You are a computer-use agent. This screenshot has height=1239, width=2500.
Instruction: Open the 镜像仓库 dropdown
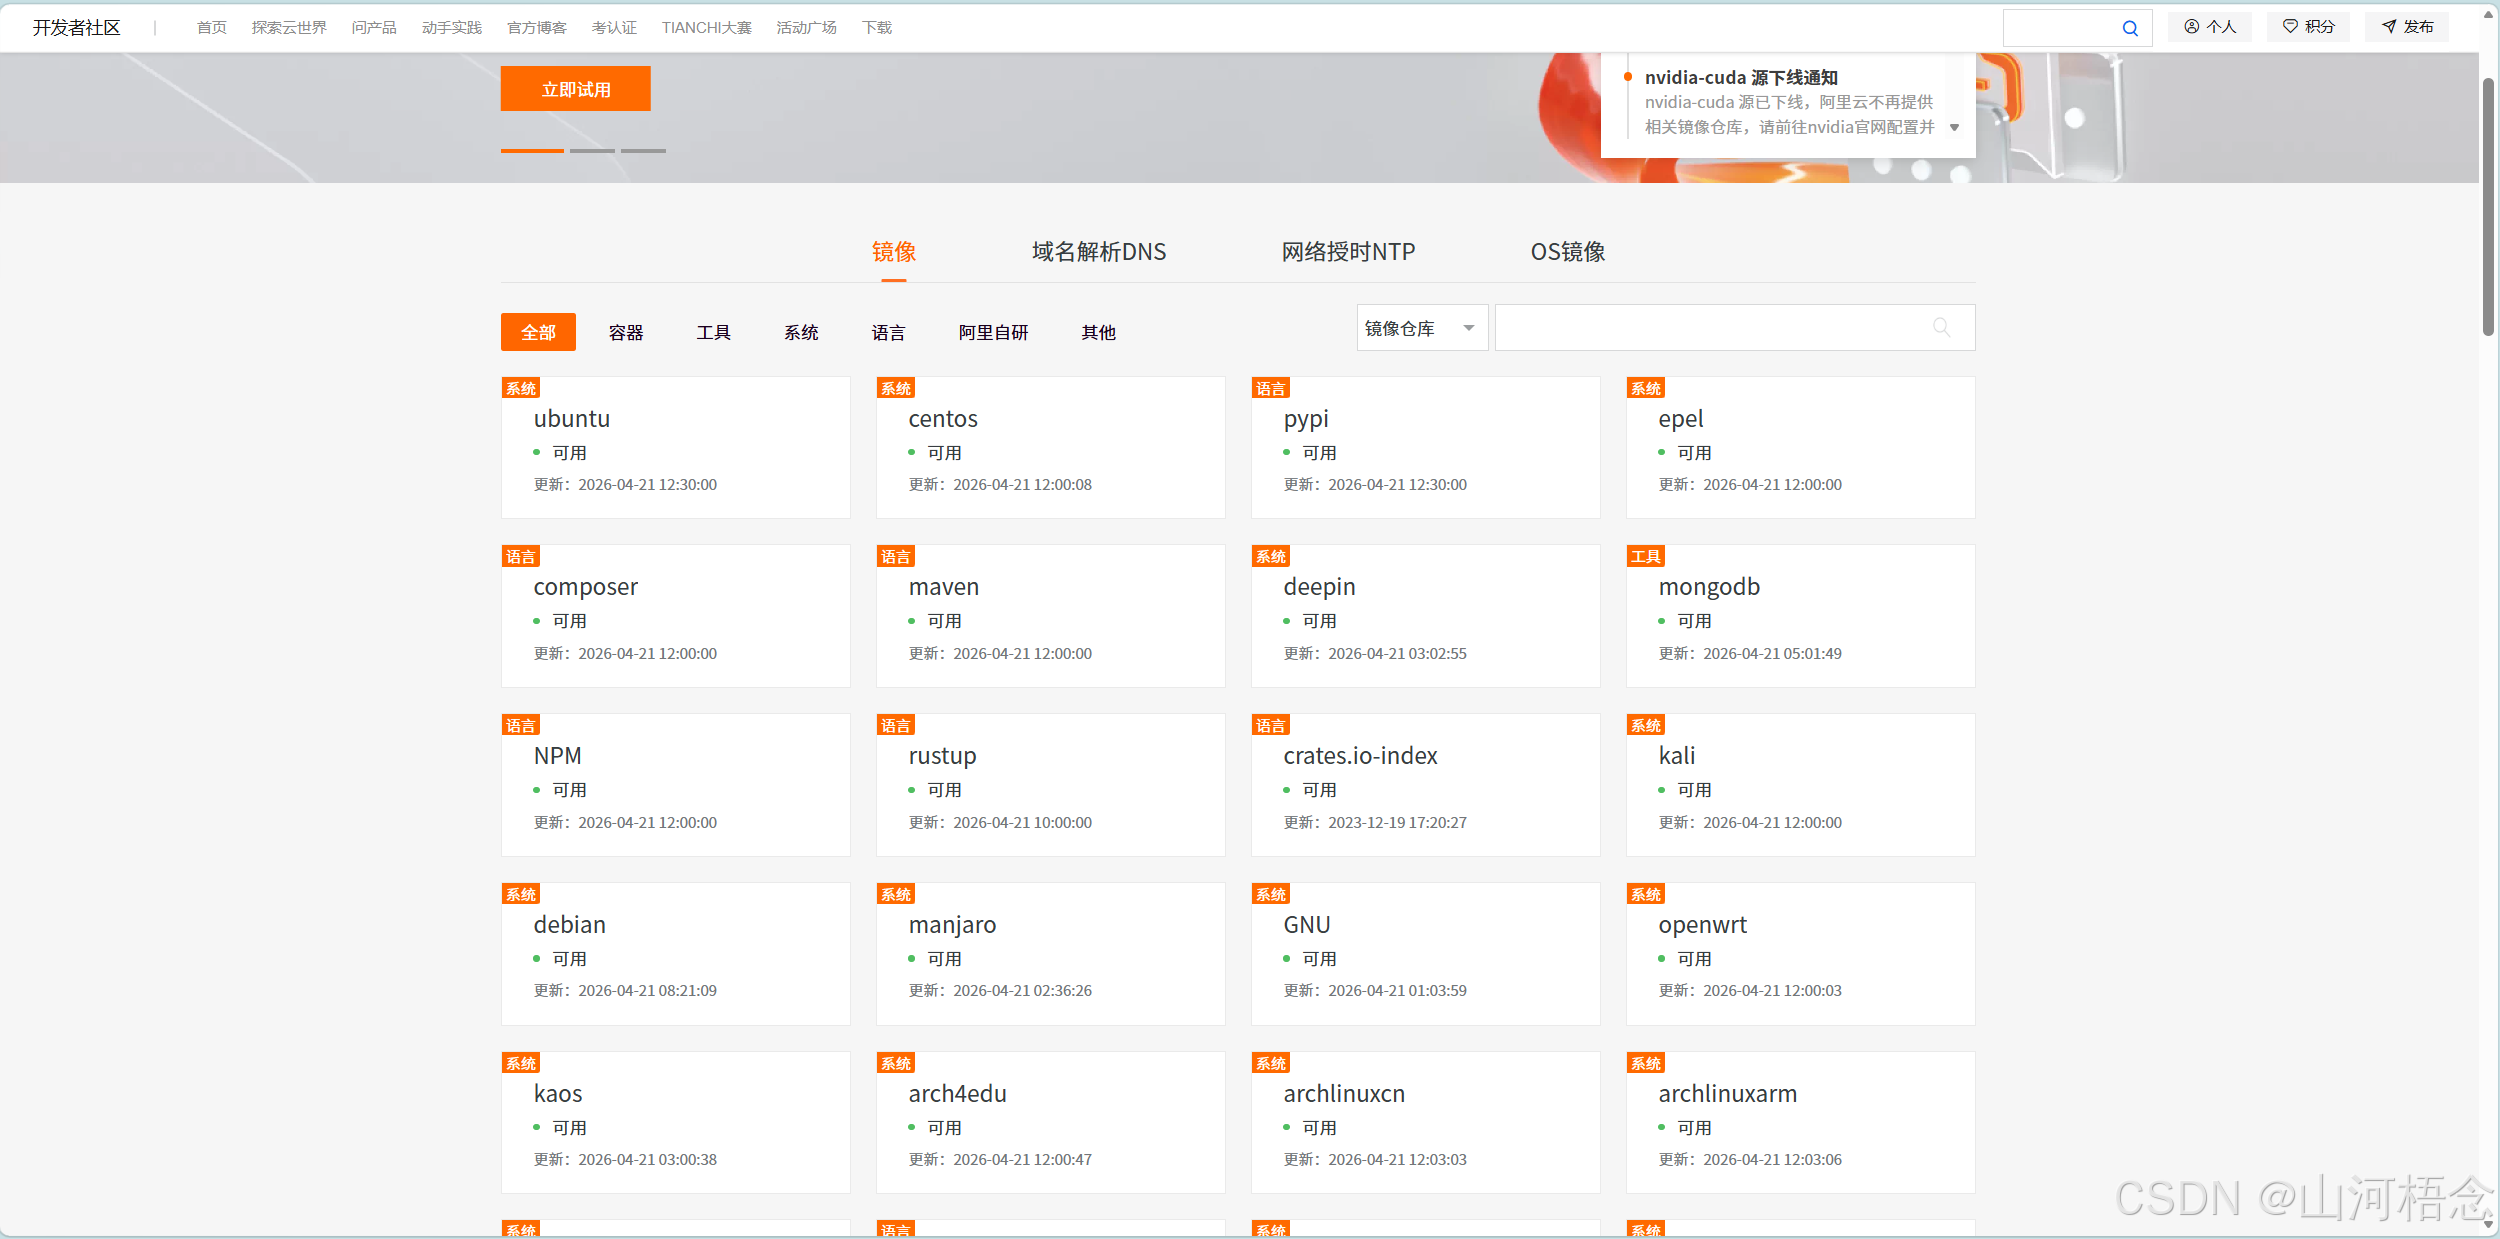(1422, 328)
